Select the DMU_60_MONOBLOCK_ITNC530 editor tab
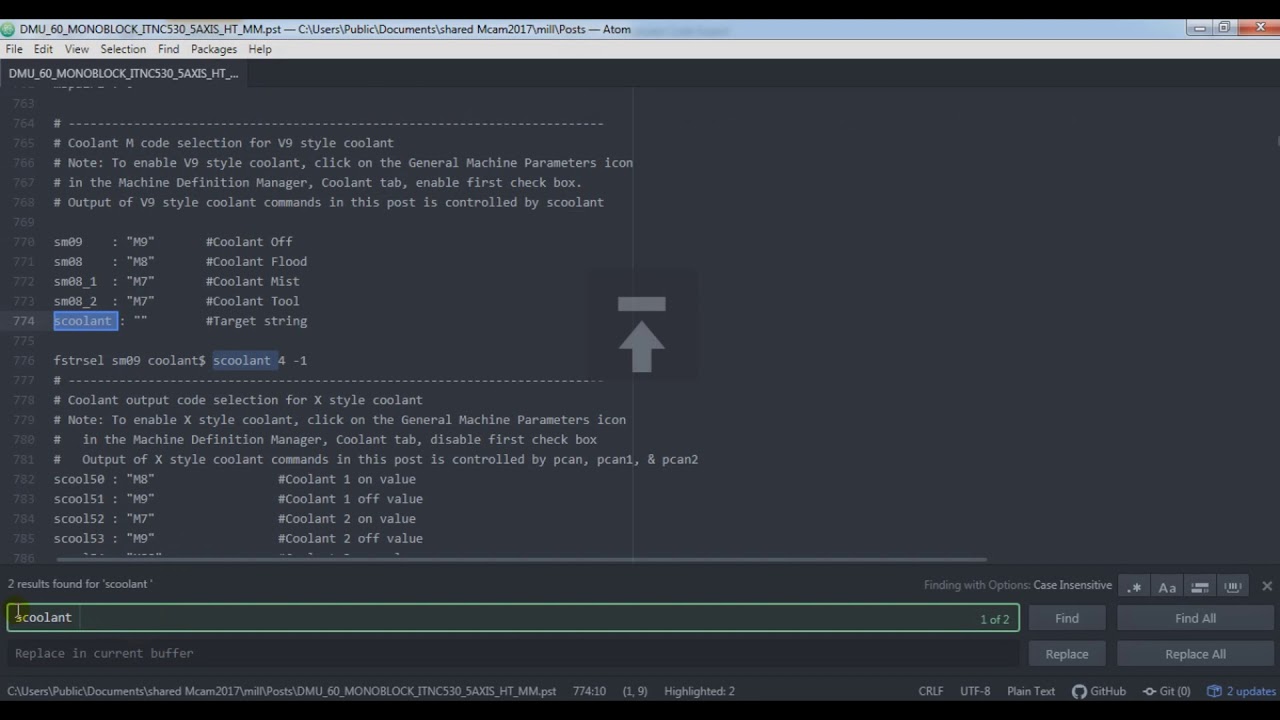1280x720 pixels. tap(124, 73)
